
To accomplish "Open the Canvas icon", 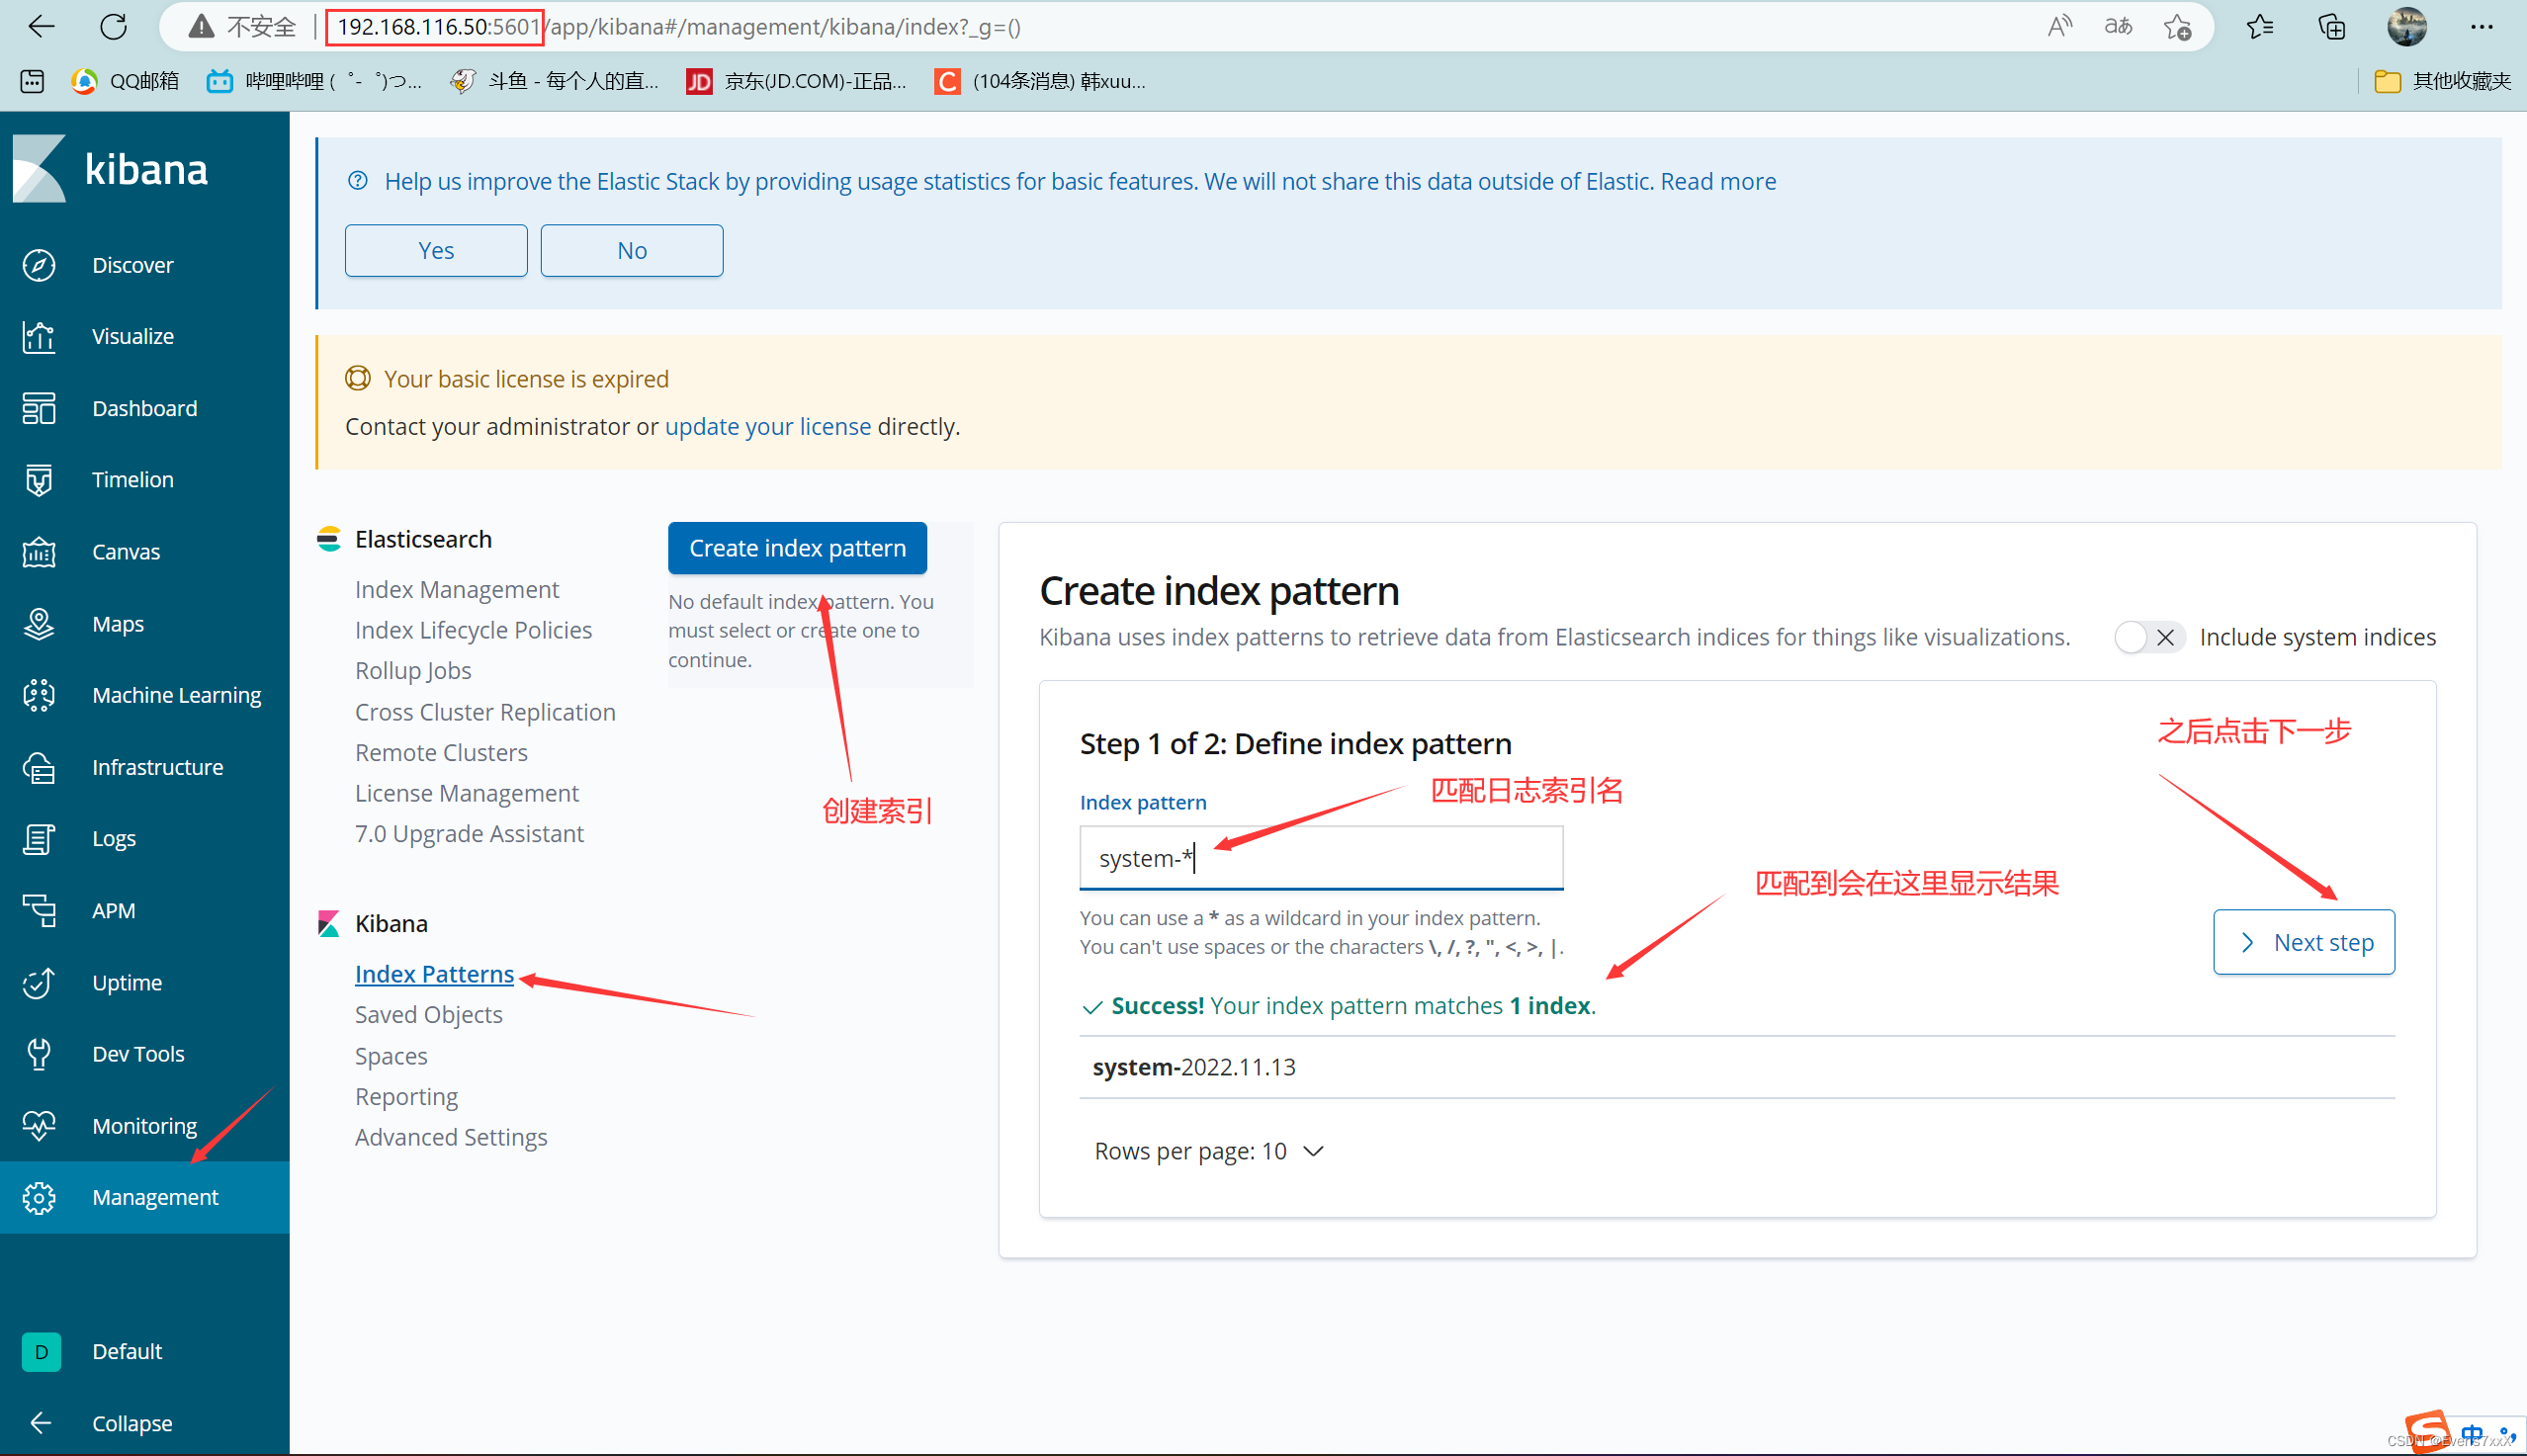I will 39,552.
